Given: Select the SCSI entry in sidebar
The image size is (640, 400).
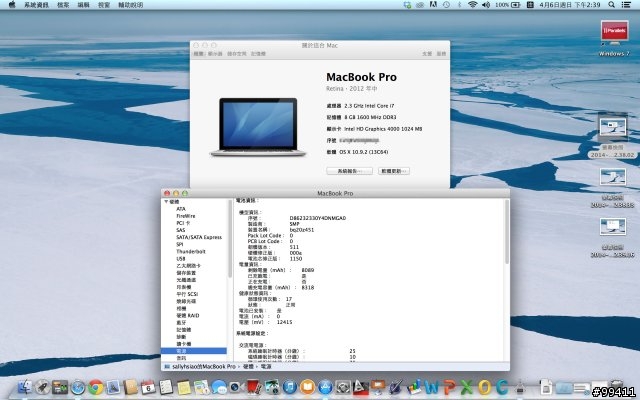Looking at the screenshot, I should (x=187, y=294).
